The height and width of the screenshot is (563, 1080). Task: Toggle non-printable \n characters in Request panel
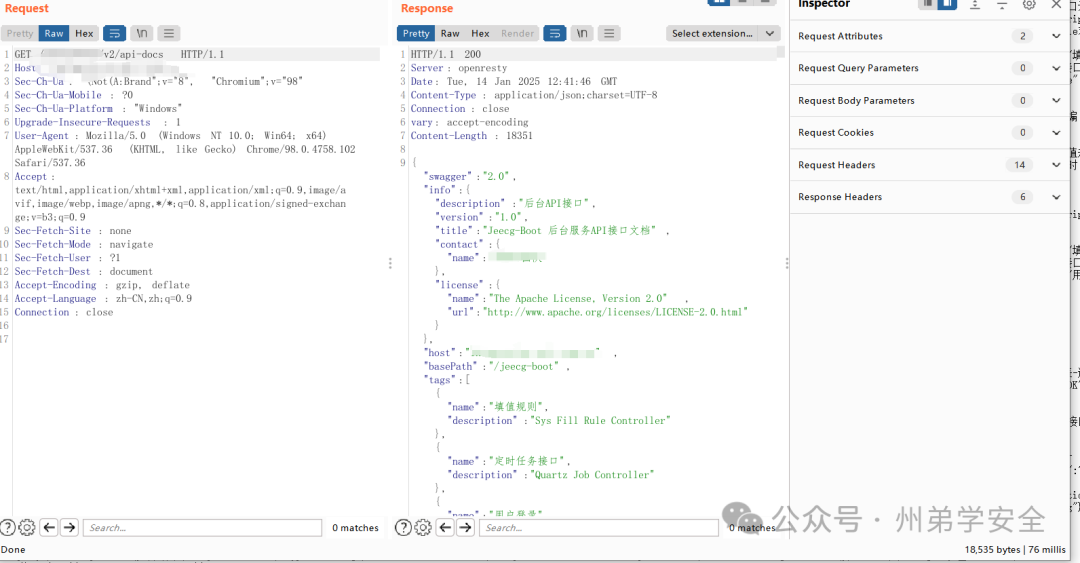click(141, 33)
